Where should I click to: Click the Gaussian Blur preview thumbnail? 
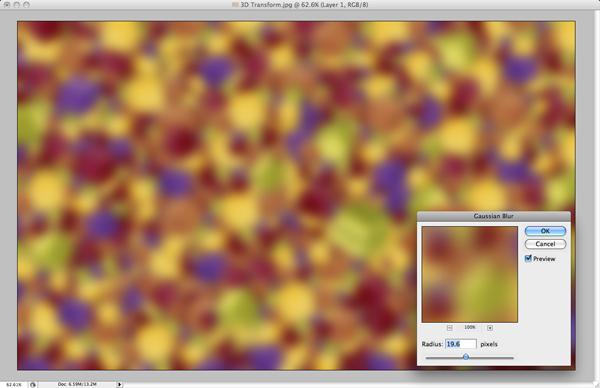pos(470,274)
